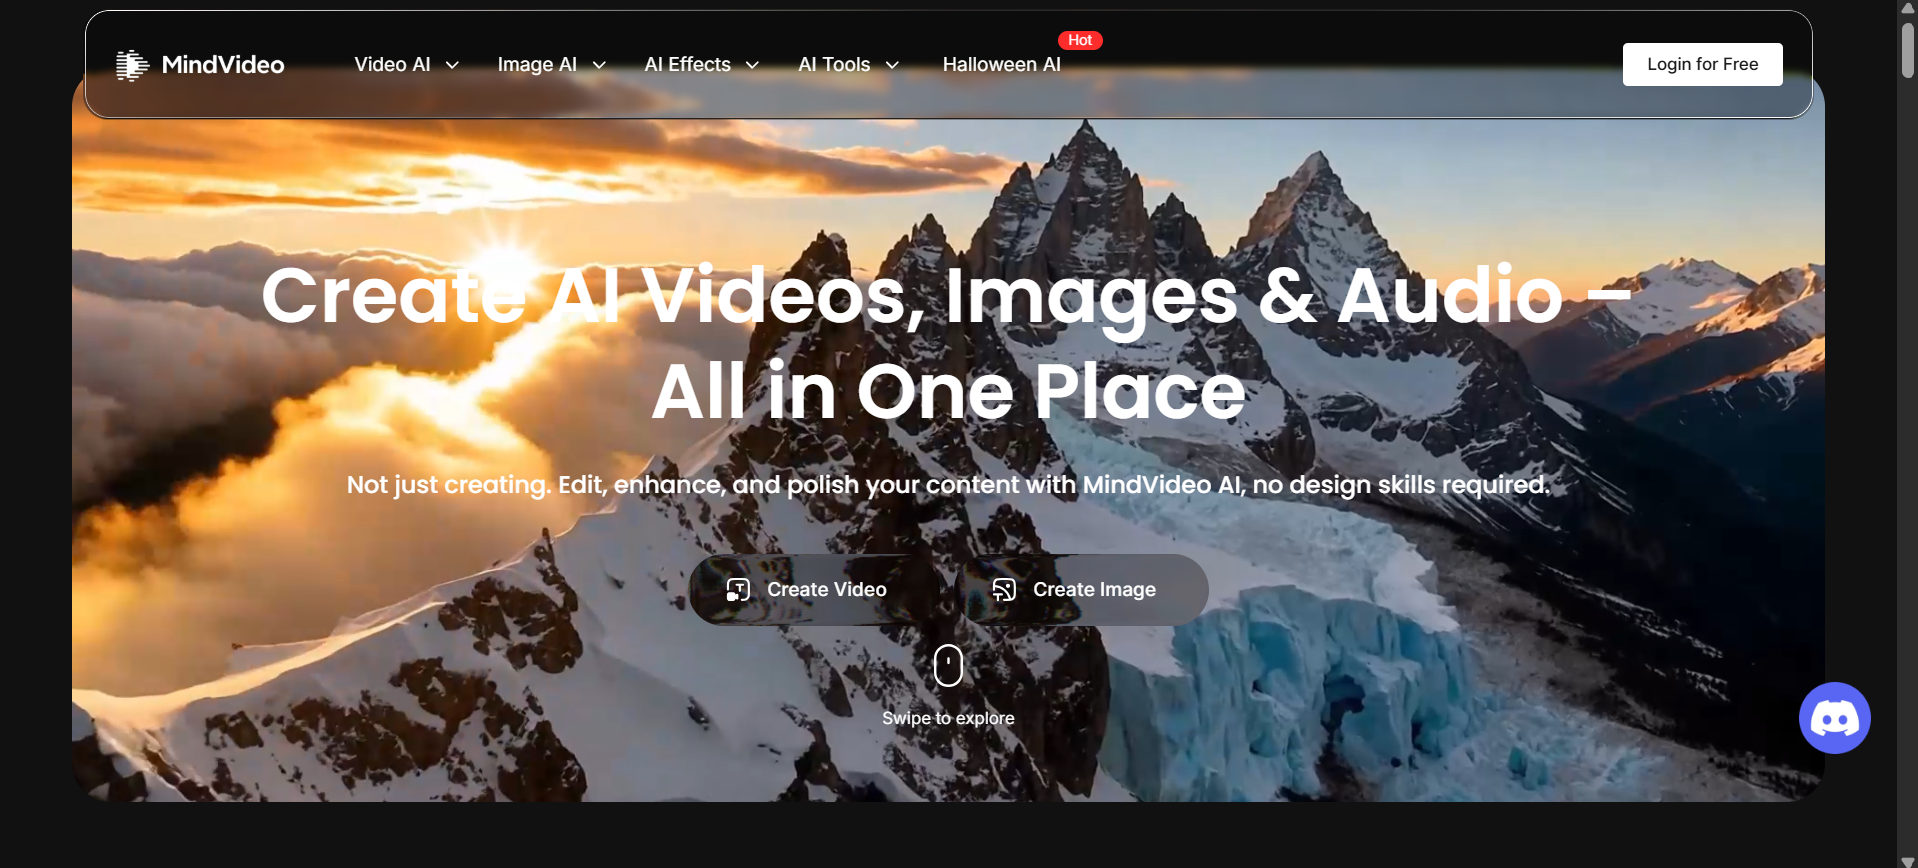Open the AI Effects menu
This screenshot has width=1918, height=868.
(x=687, y=65)
